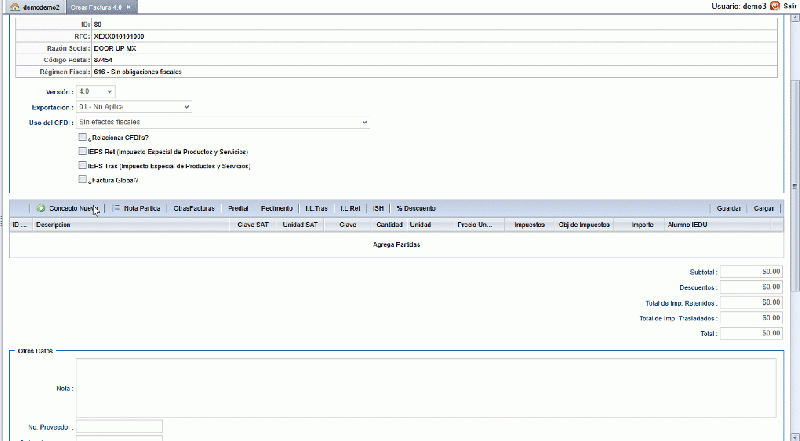
Task: Open the Versión 4.0 dropdown
Action: tap(95, 91)
